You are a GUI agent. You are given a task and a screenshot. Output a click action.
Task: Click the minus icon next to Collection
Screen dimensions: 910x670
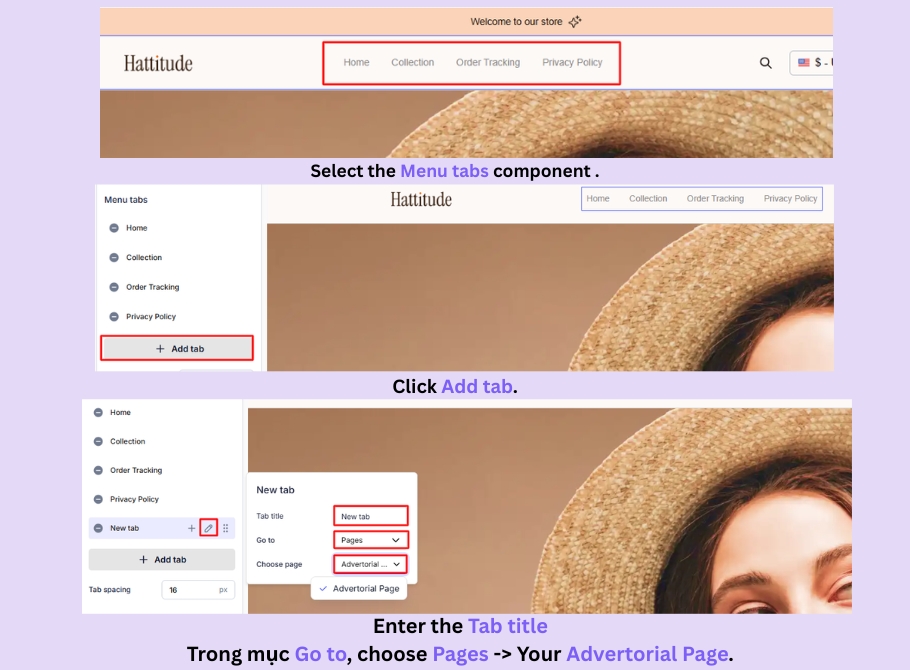point(98,441)
